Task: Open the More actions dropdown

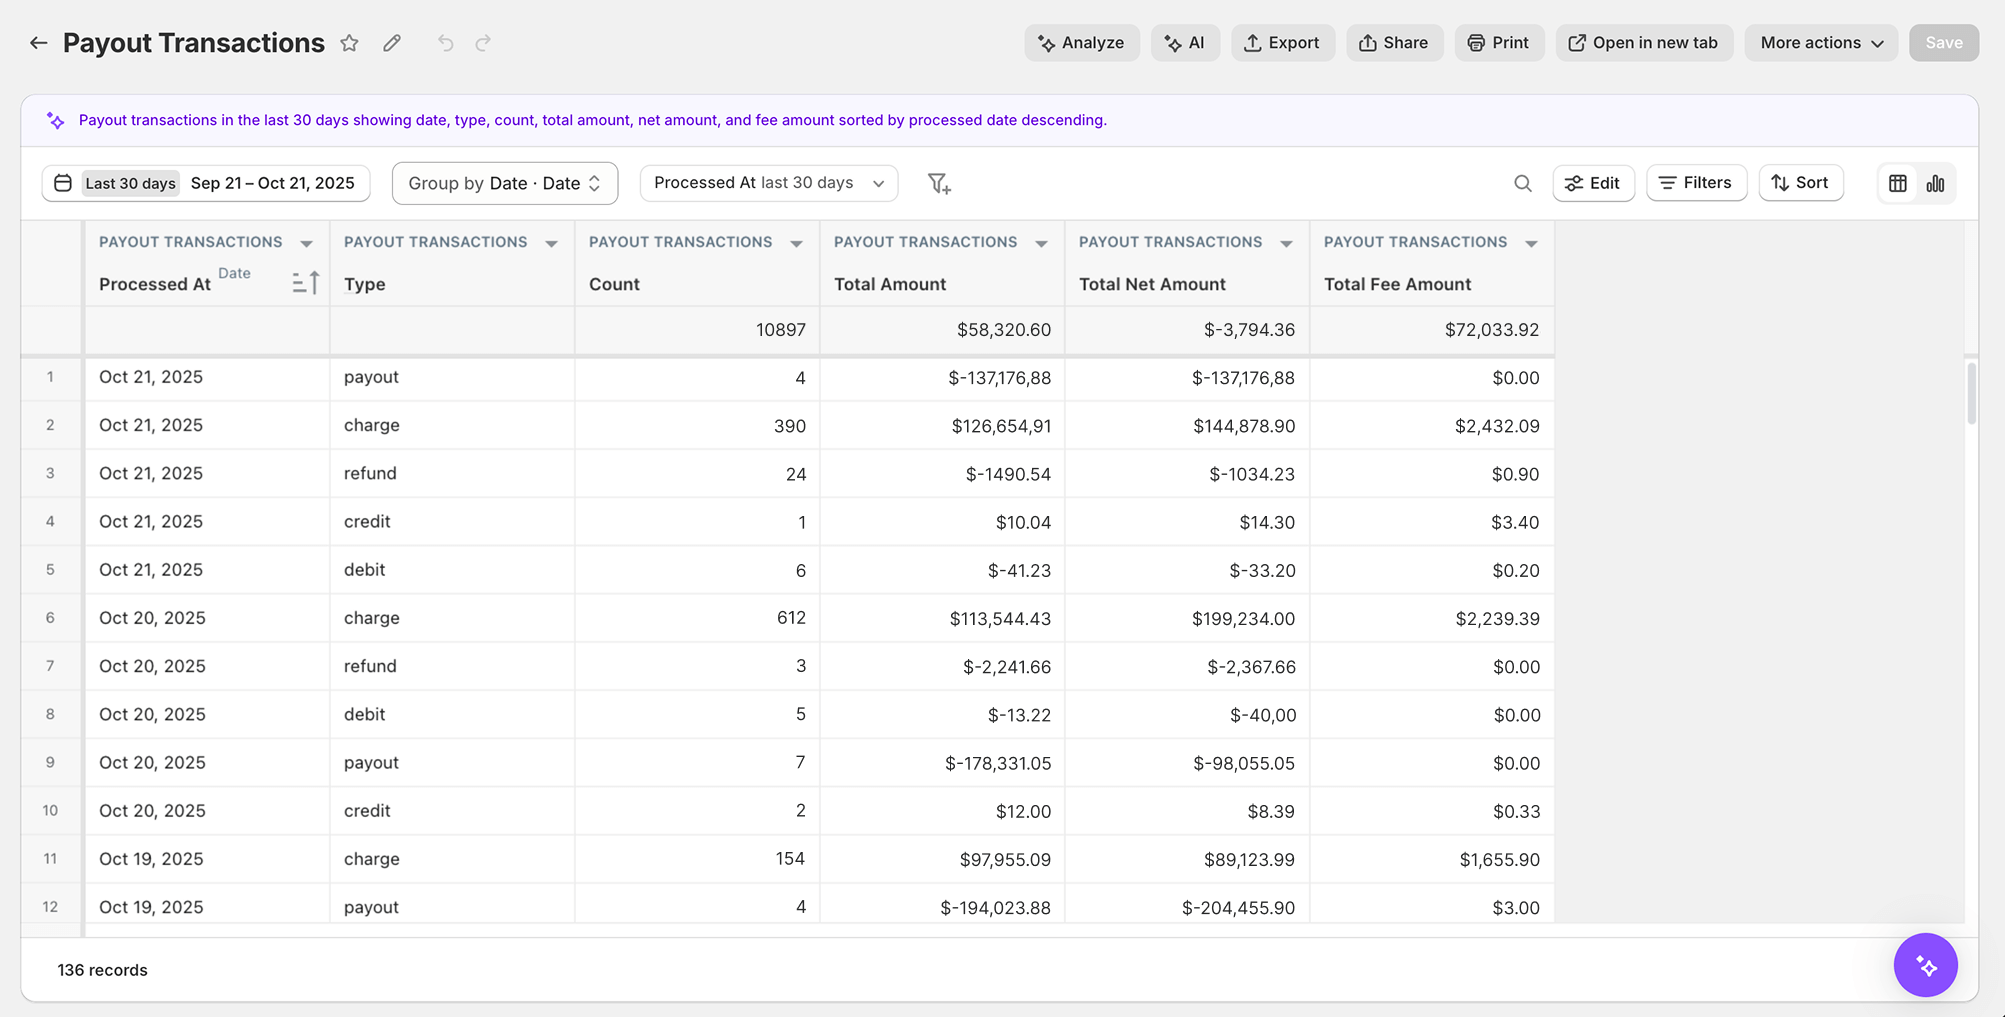Action: [1819, 42]
